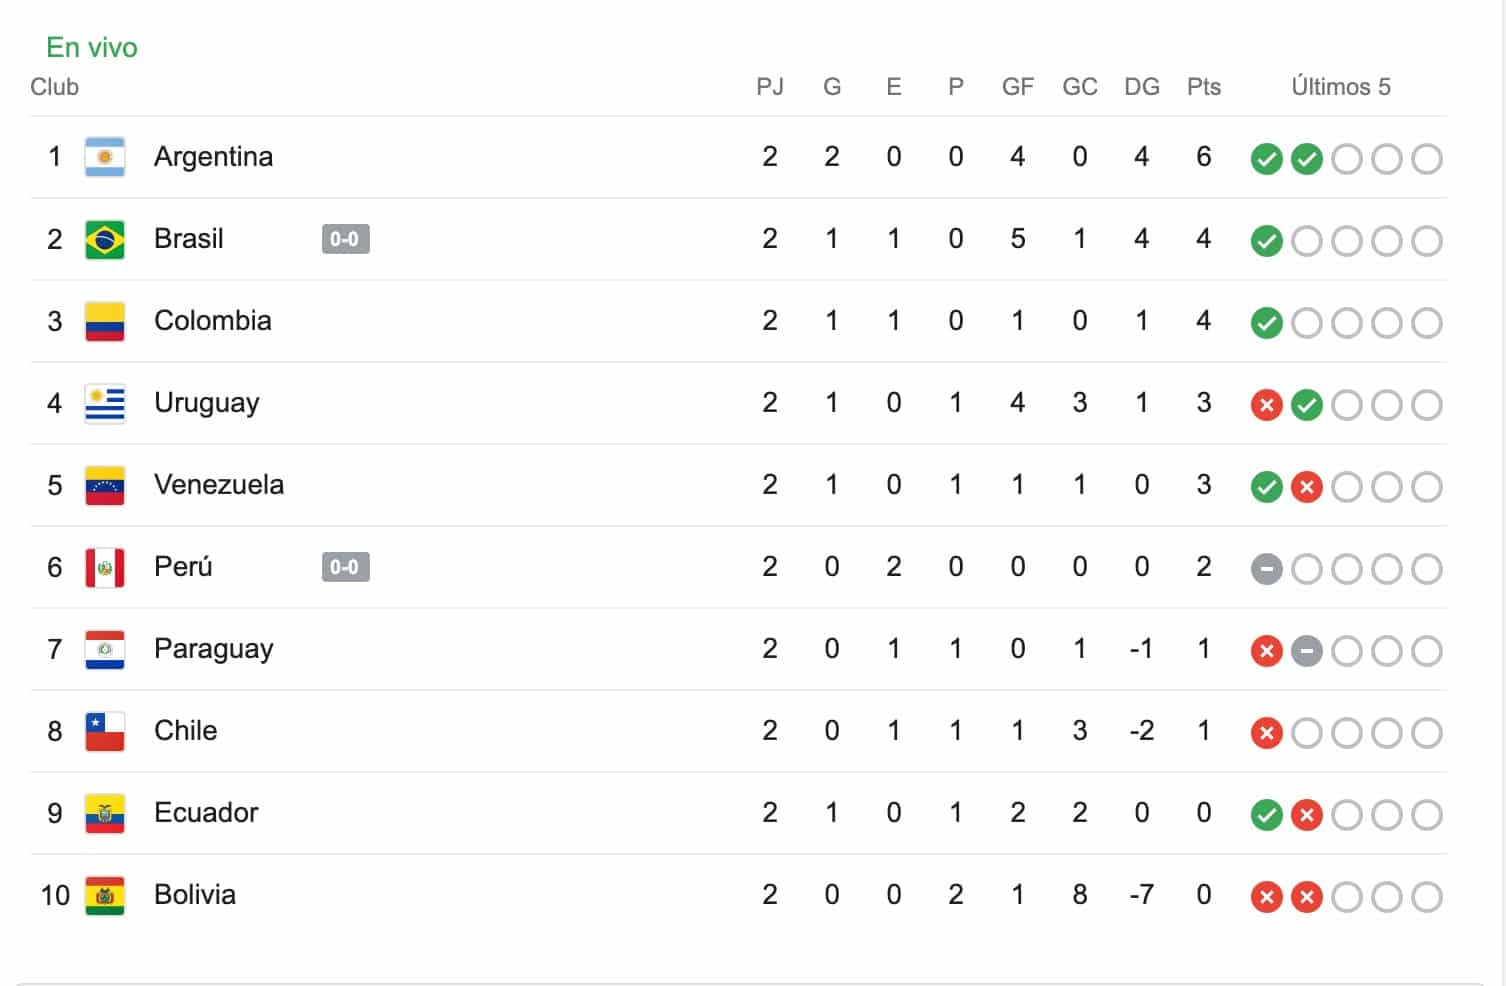Click the Bolivia flag icon
The image size is (1506, 986).
tap(105, 895)
